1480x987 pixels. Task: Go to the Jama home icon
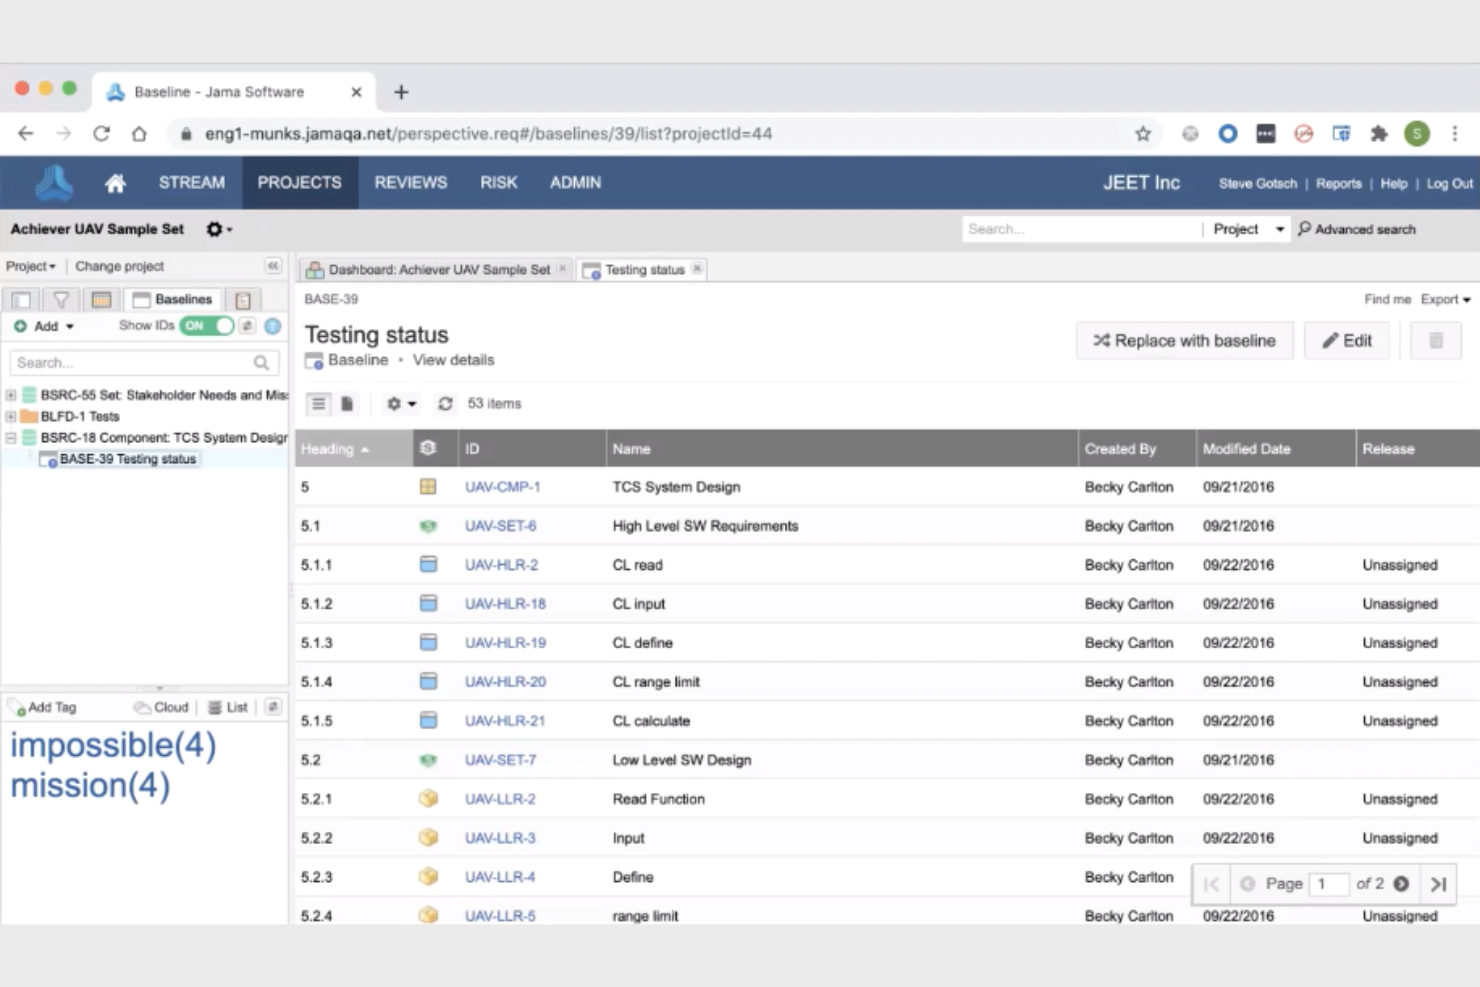coord(115,183)
